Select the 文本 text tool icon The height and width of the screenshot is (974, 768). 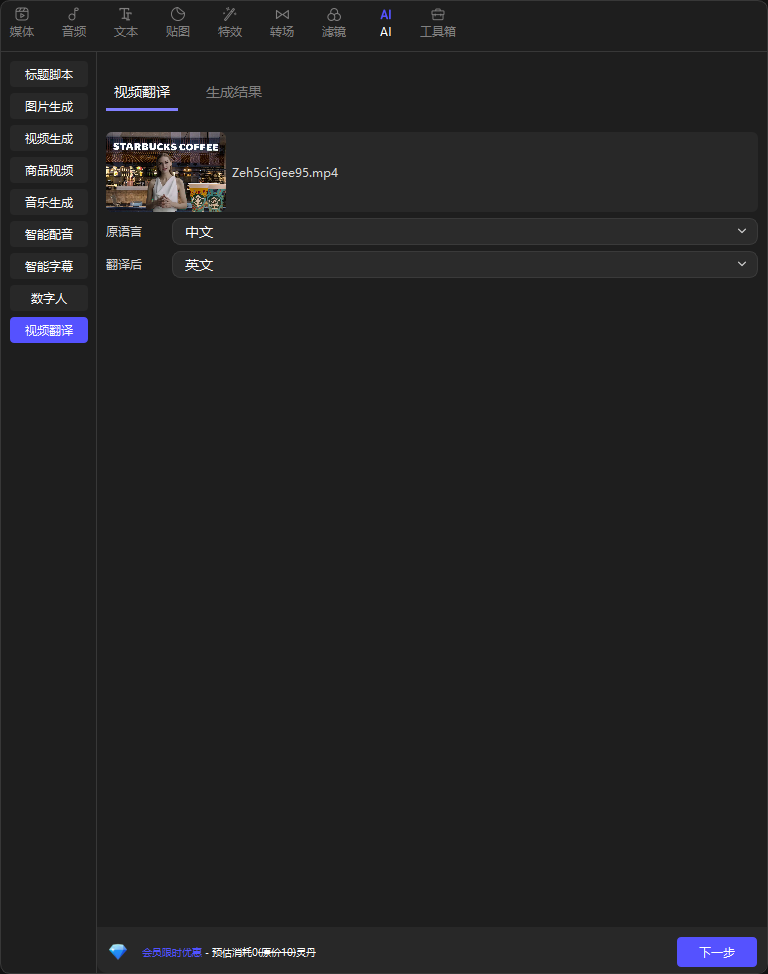(126, 15)
